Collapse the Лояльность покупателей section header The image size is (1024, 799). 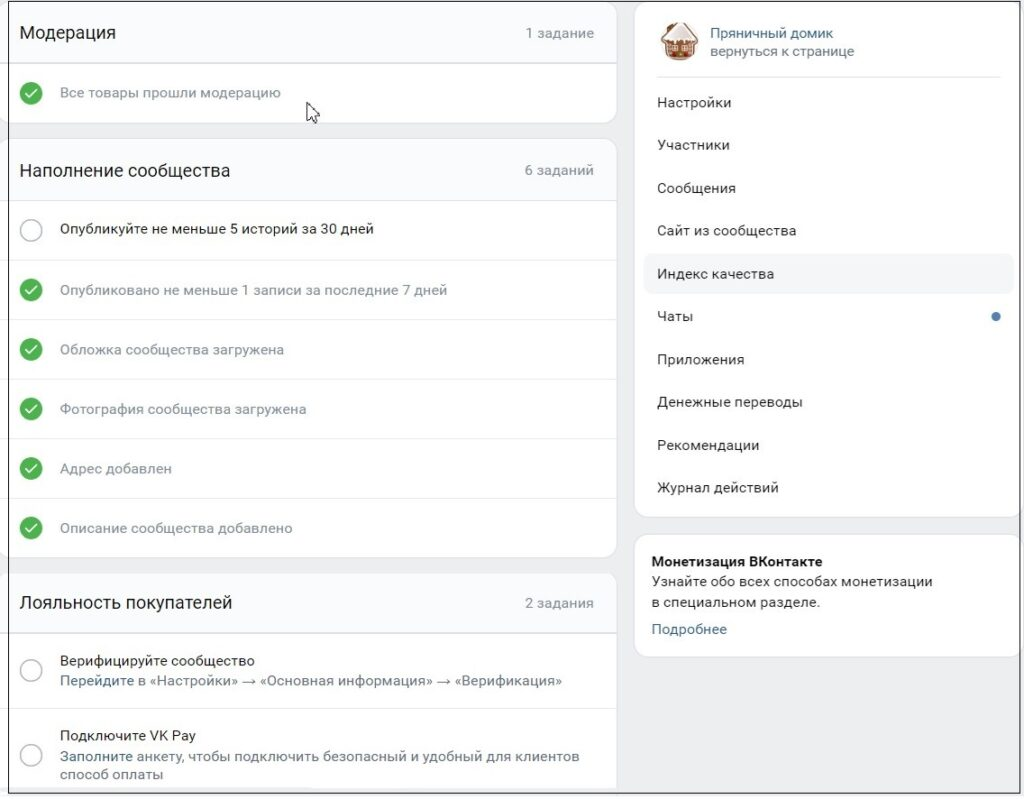(312, 602)
